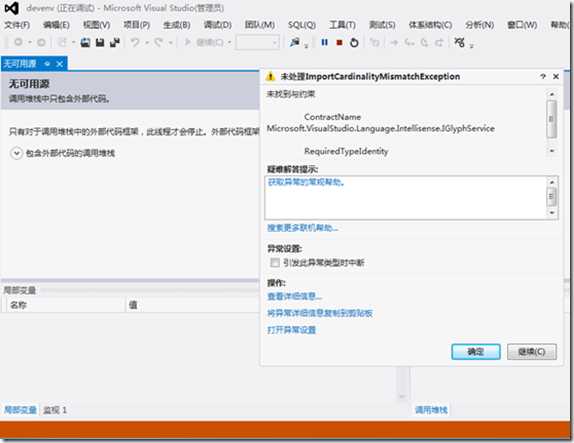This screenshot has width=574, height=443.
Task: Open the navigate backward dropdown arrow
Action: pyautogui.click(x=29, y=43)
